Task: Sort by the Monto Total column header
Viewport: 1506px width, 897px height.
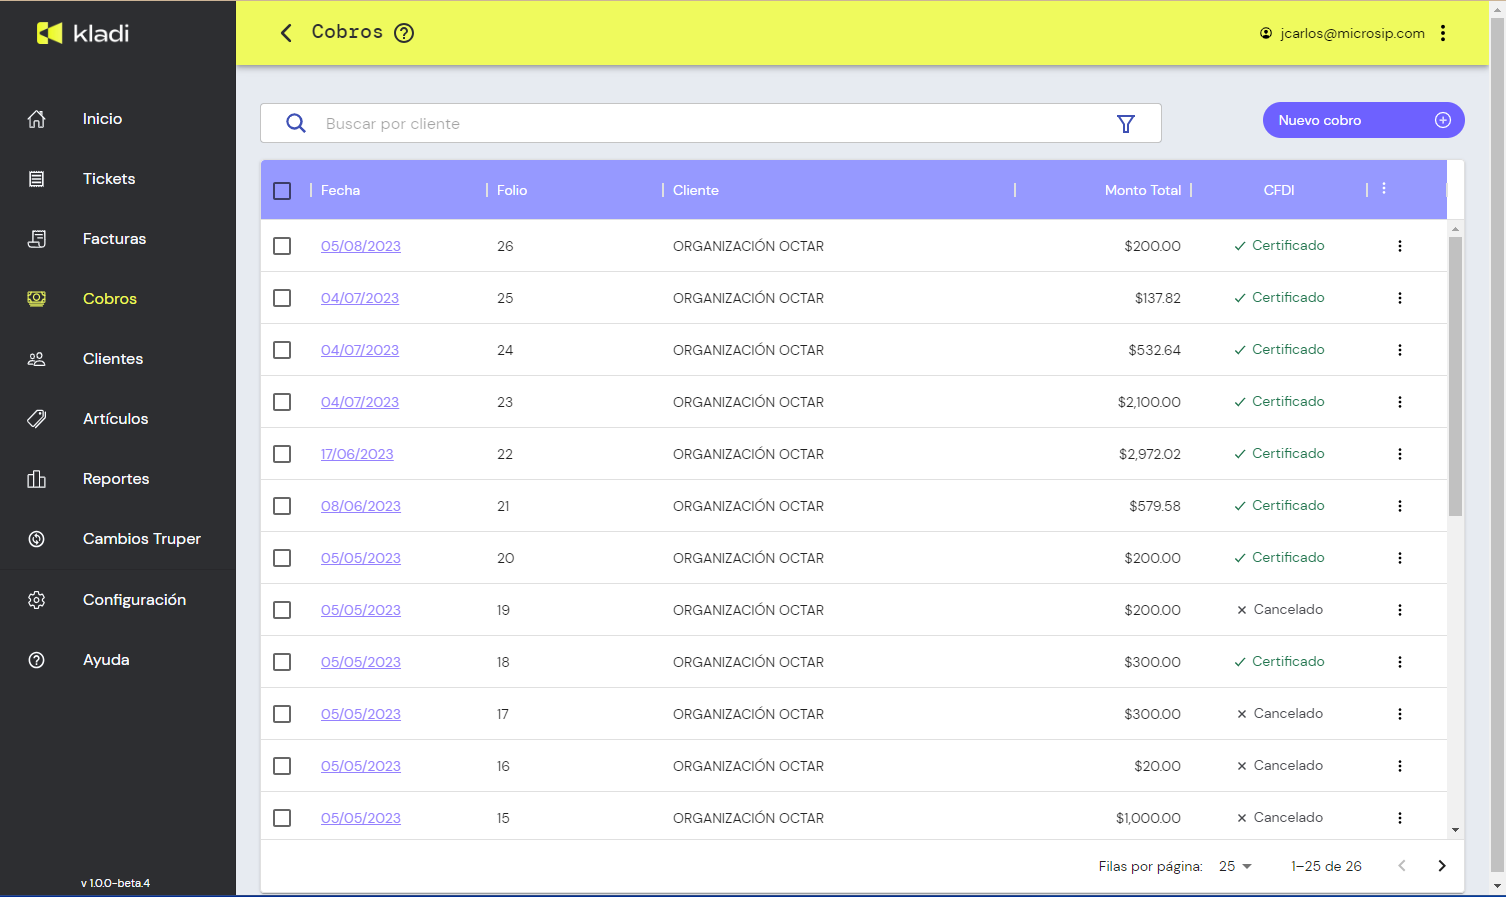Action: 1142,190
